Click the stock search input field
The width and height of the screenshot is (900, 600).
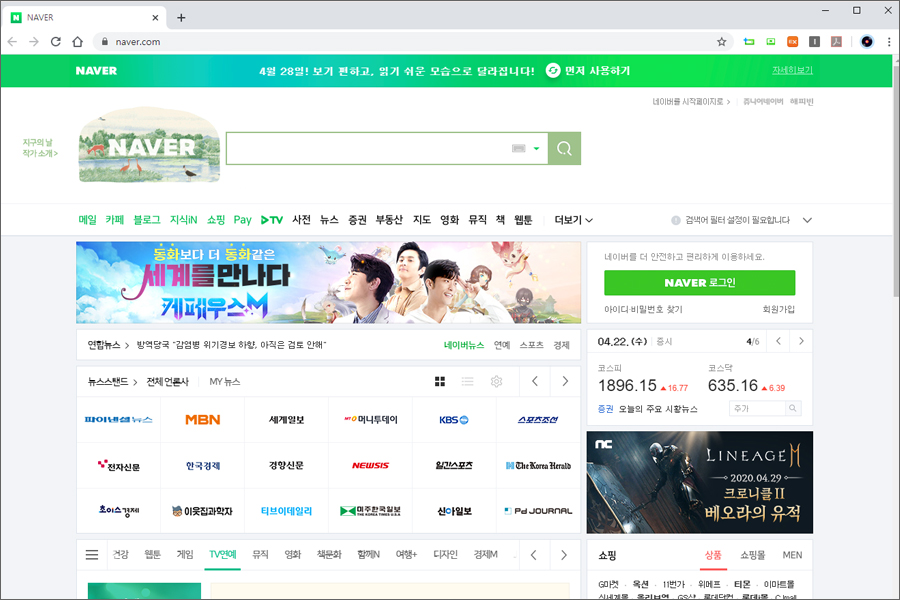point(758,408)
